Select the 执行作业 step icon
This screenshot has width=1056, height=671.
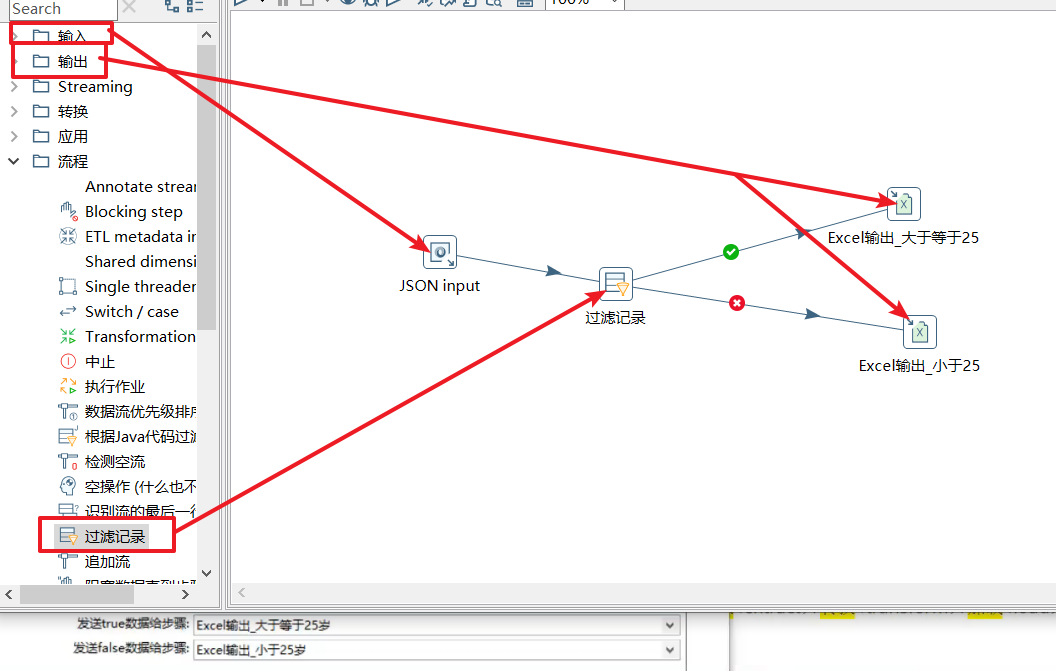coord(68,386)
